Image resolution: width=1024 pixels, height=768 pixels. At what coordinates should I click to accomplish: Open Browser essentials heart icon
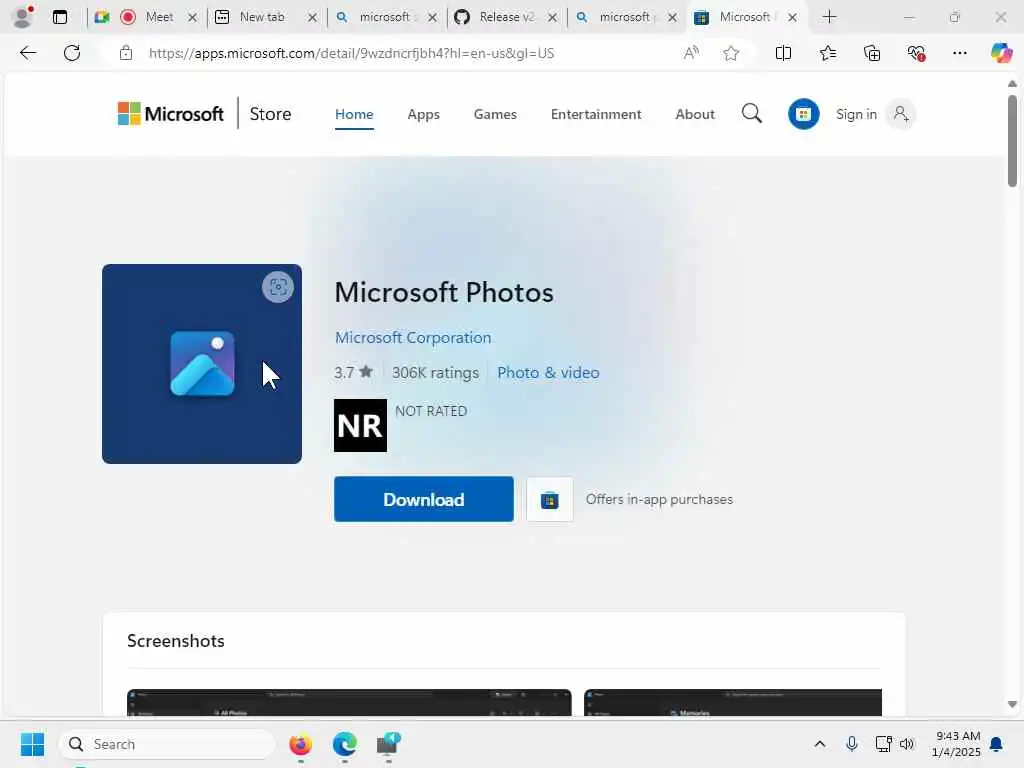(x=916, y=53)
